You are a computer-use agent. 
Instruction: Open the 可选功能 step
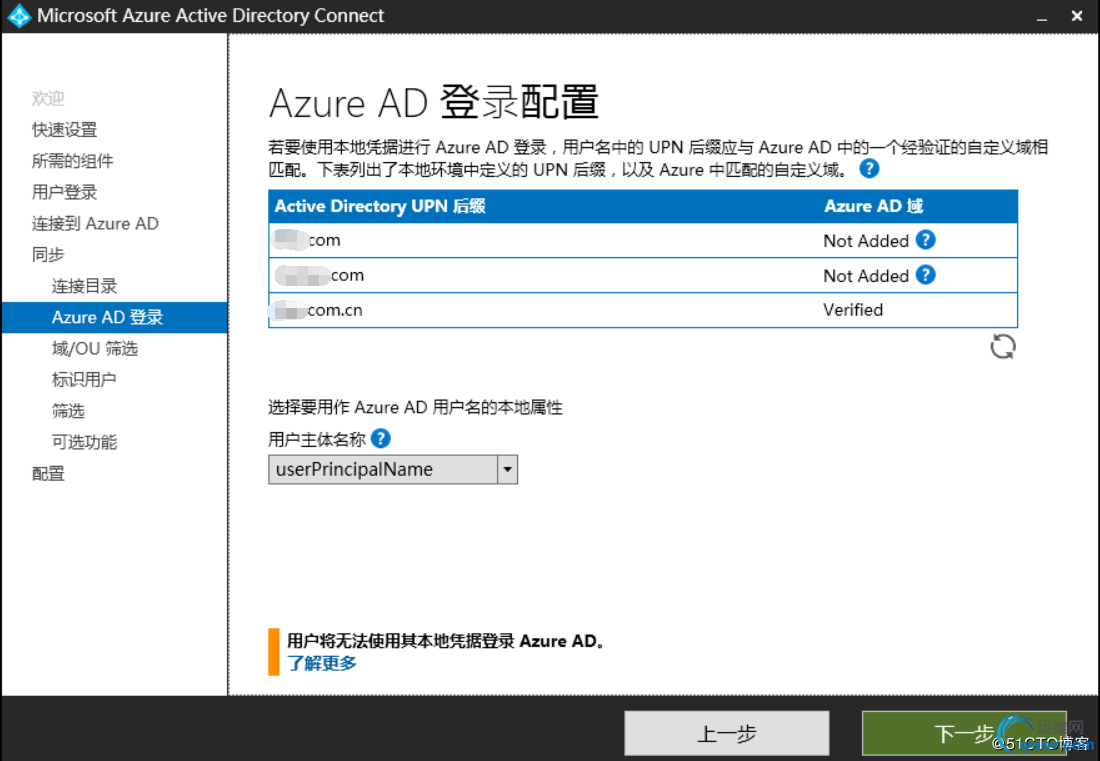(84, 442)
